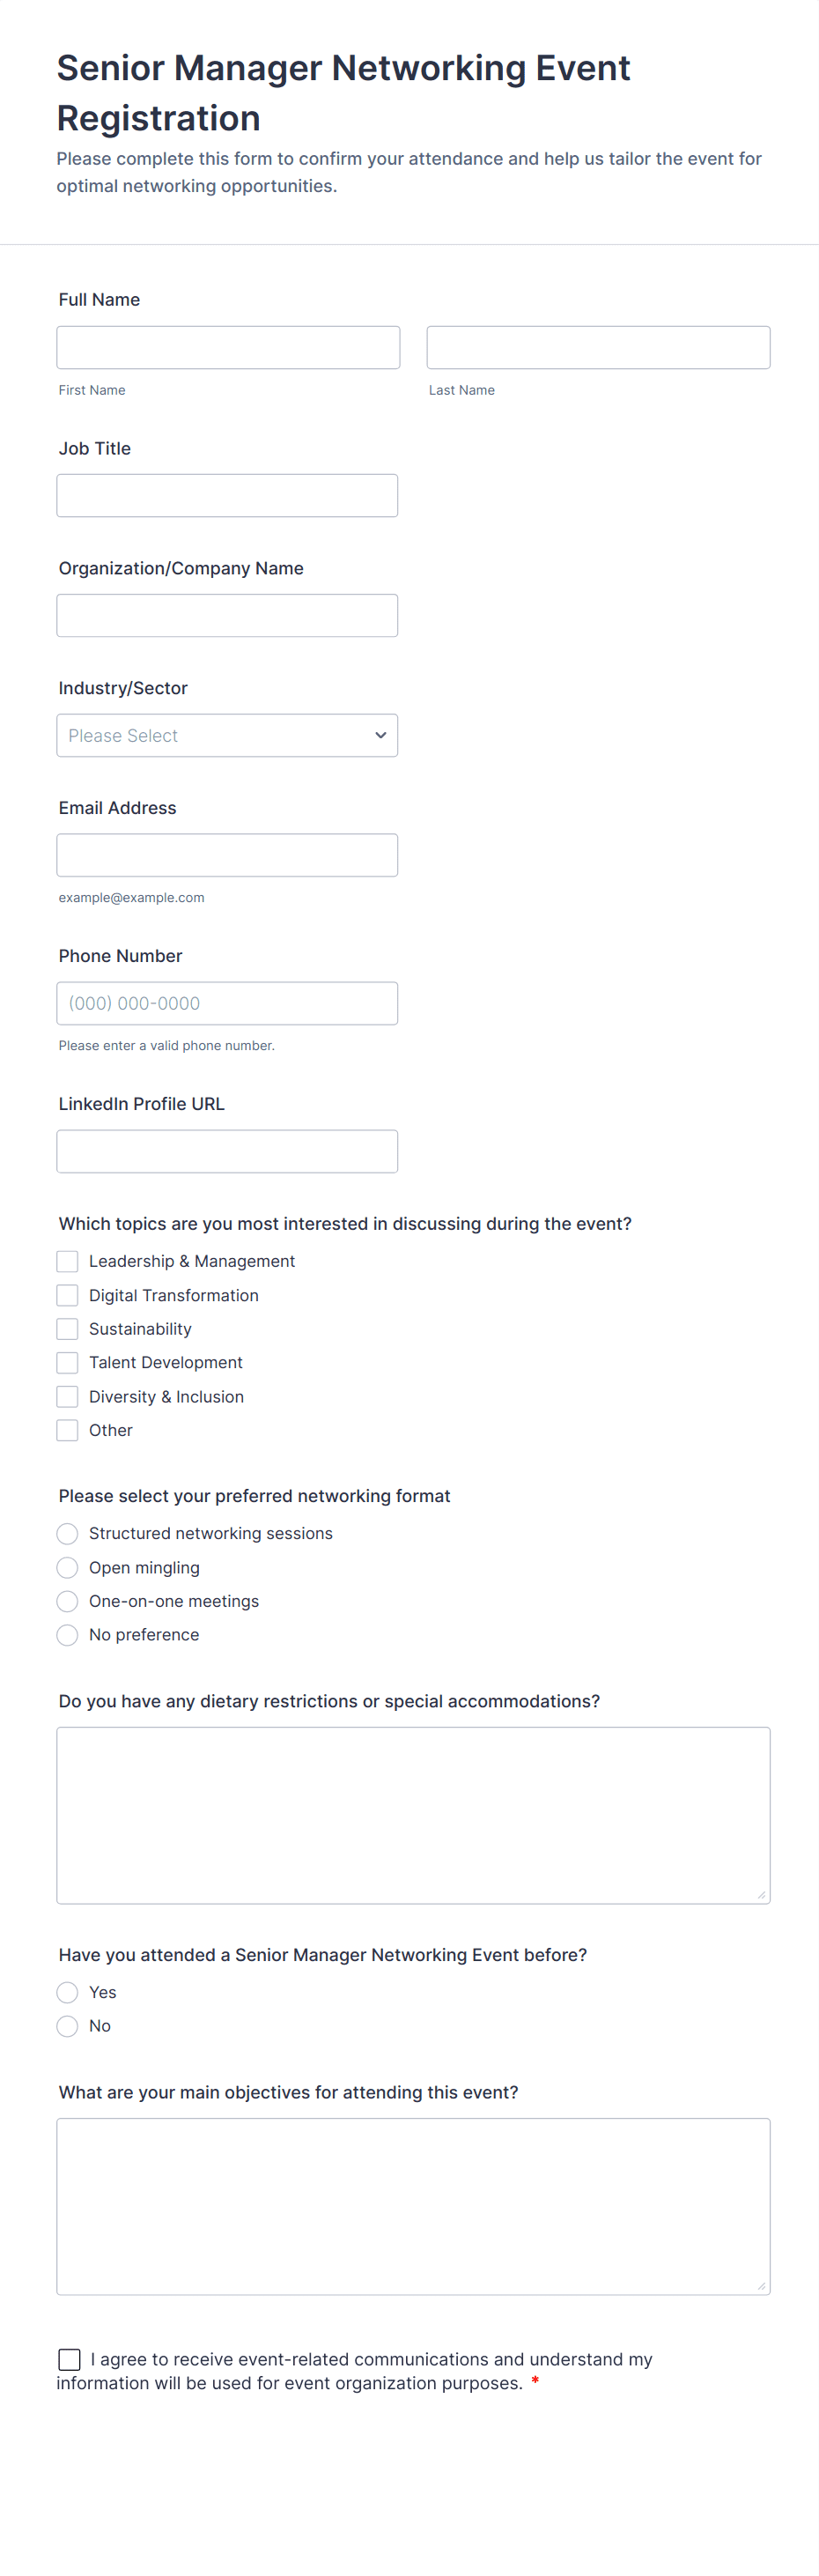Check the event communications agreement

(68, 2359)
